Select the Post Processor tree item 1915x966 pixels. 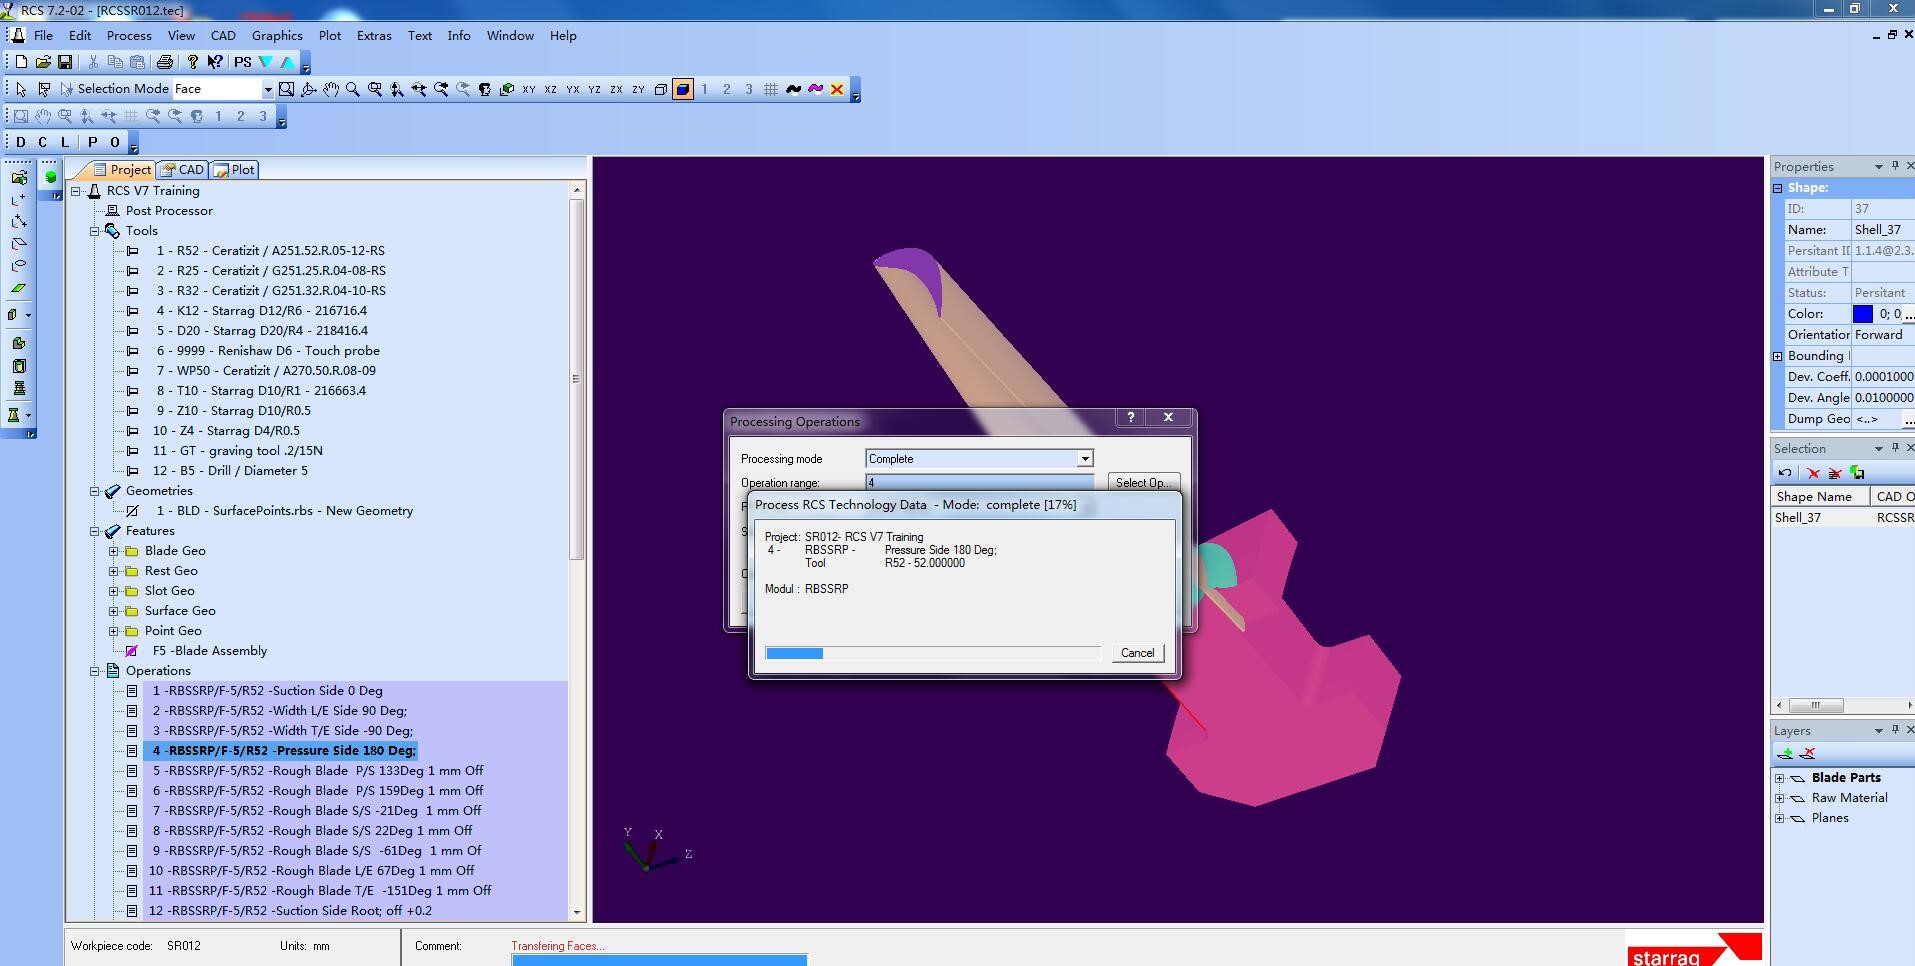pos(169,211)
